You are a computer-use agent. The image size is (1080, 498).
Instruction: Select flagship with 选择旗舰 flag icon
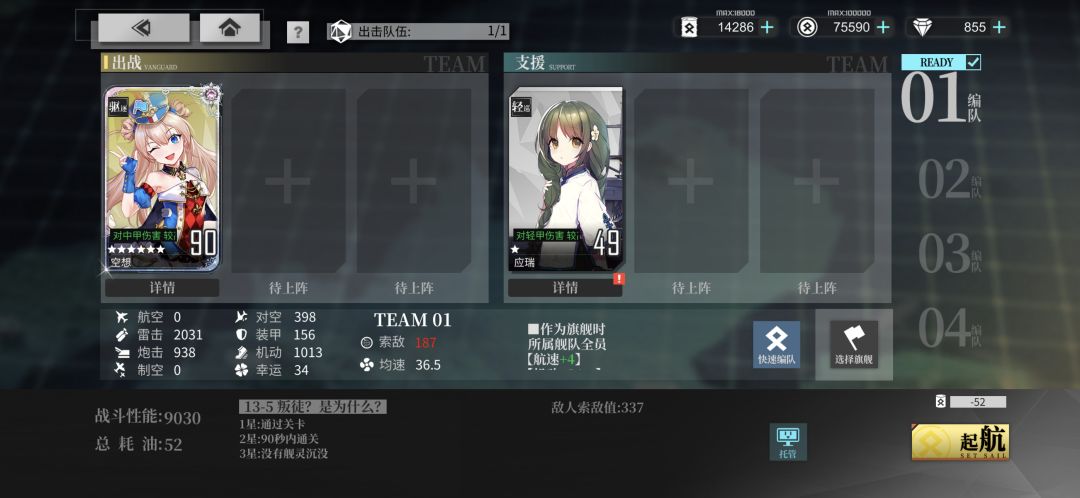(x=854, y=344)
